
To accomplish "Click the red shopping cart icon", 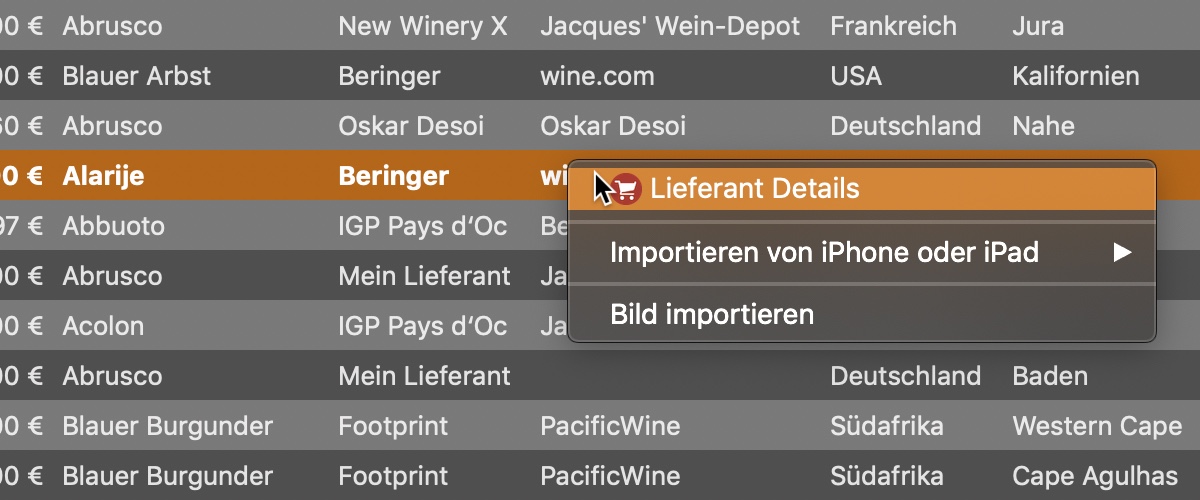I will pos(626,188).
